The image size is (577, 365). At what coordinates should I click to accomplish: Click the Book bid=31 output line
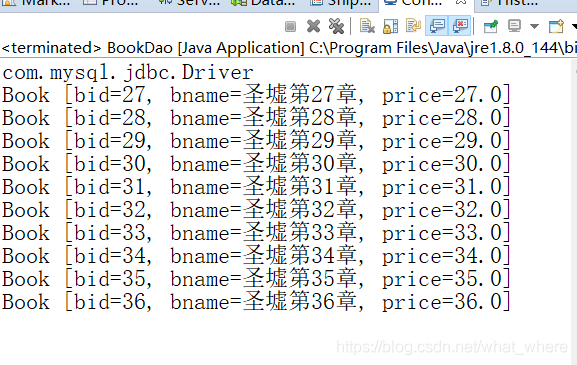(x=256, y=187)
